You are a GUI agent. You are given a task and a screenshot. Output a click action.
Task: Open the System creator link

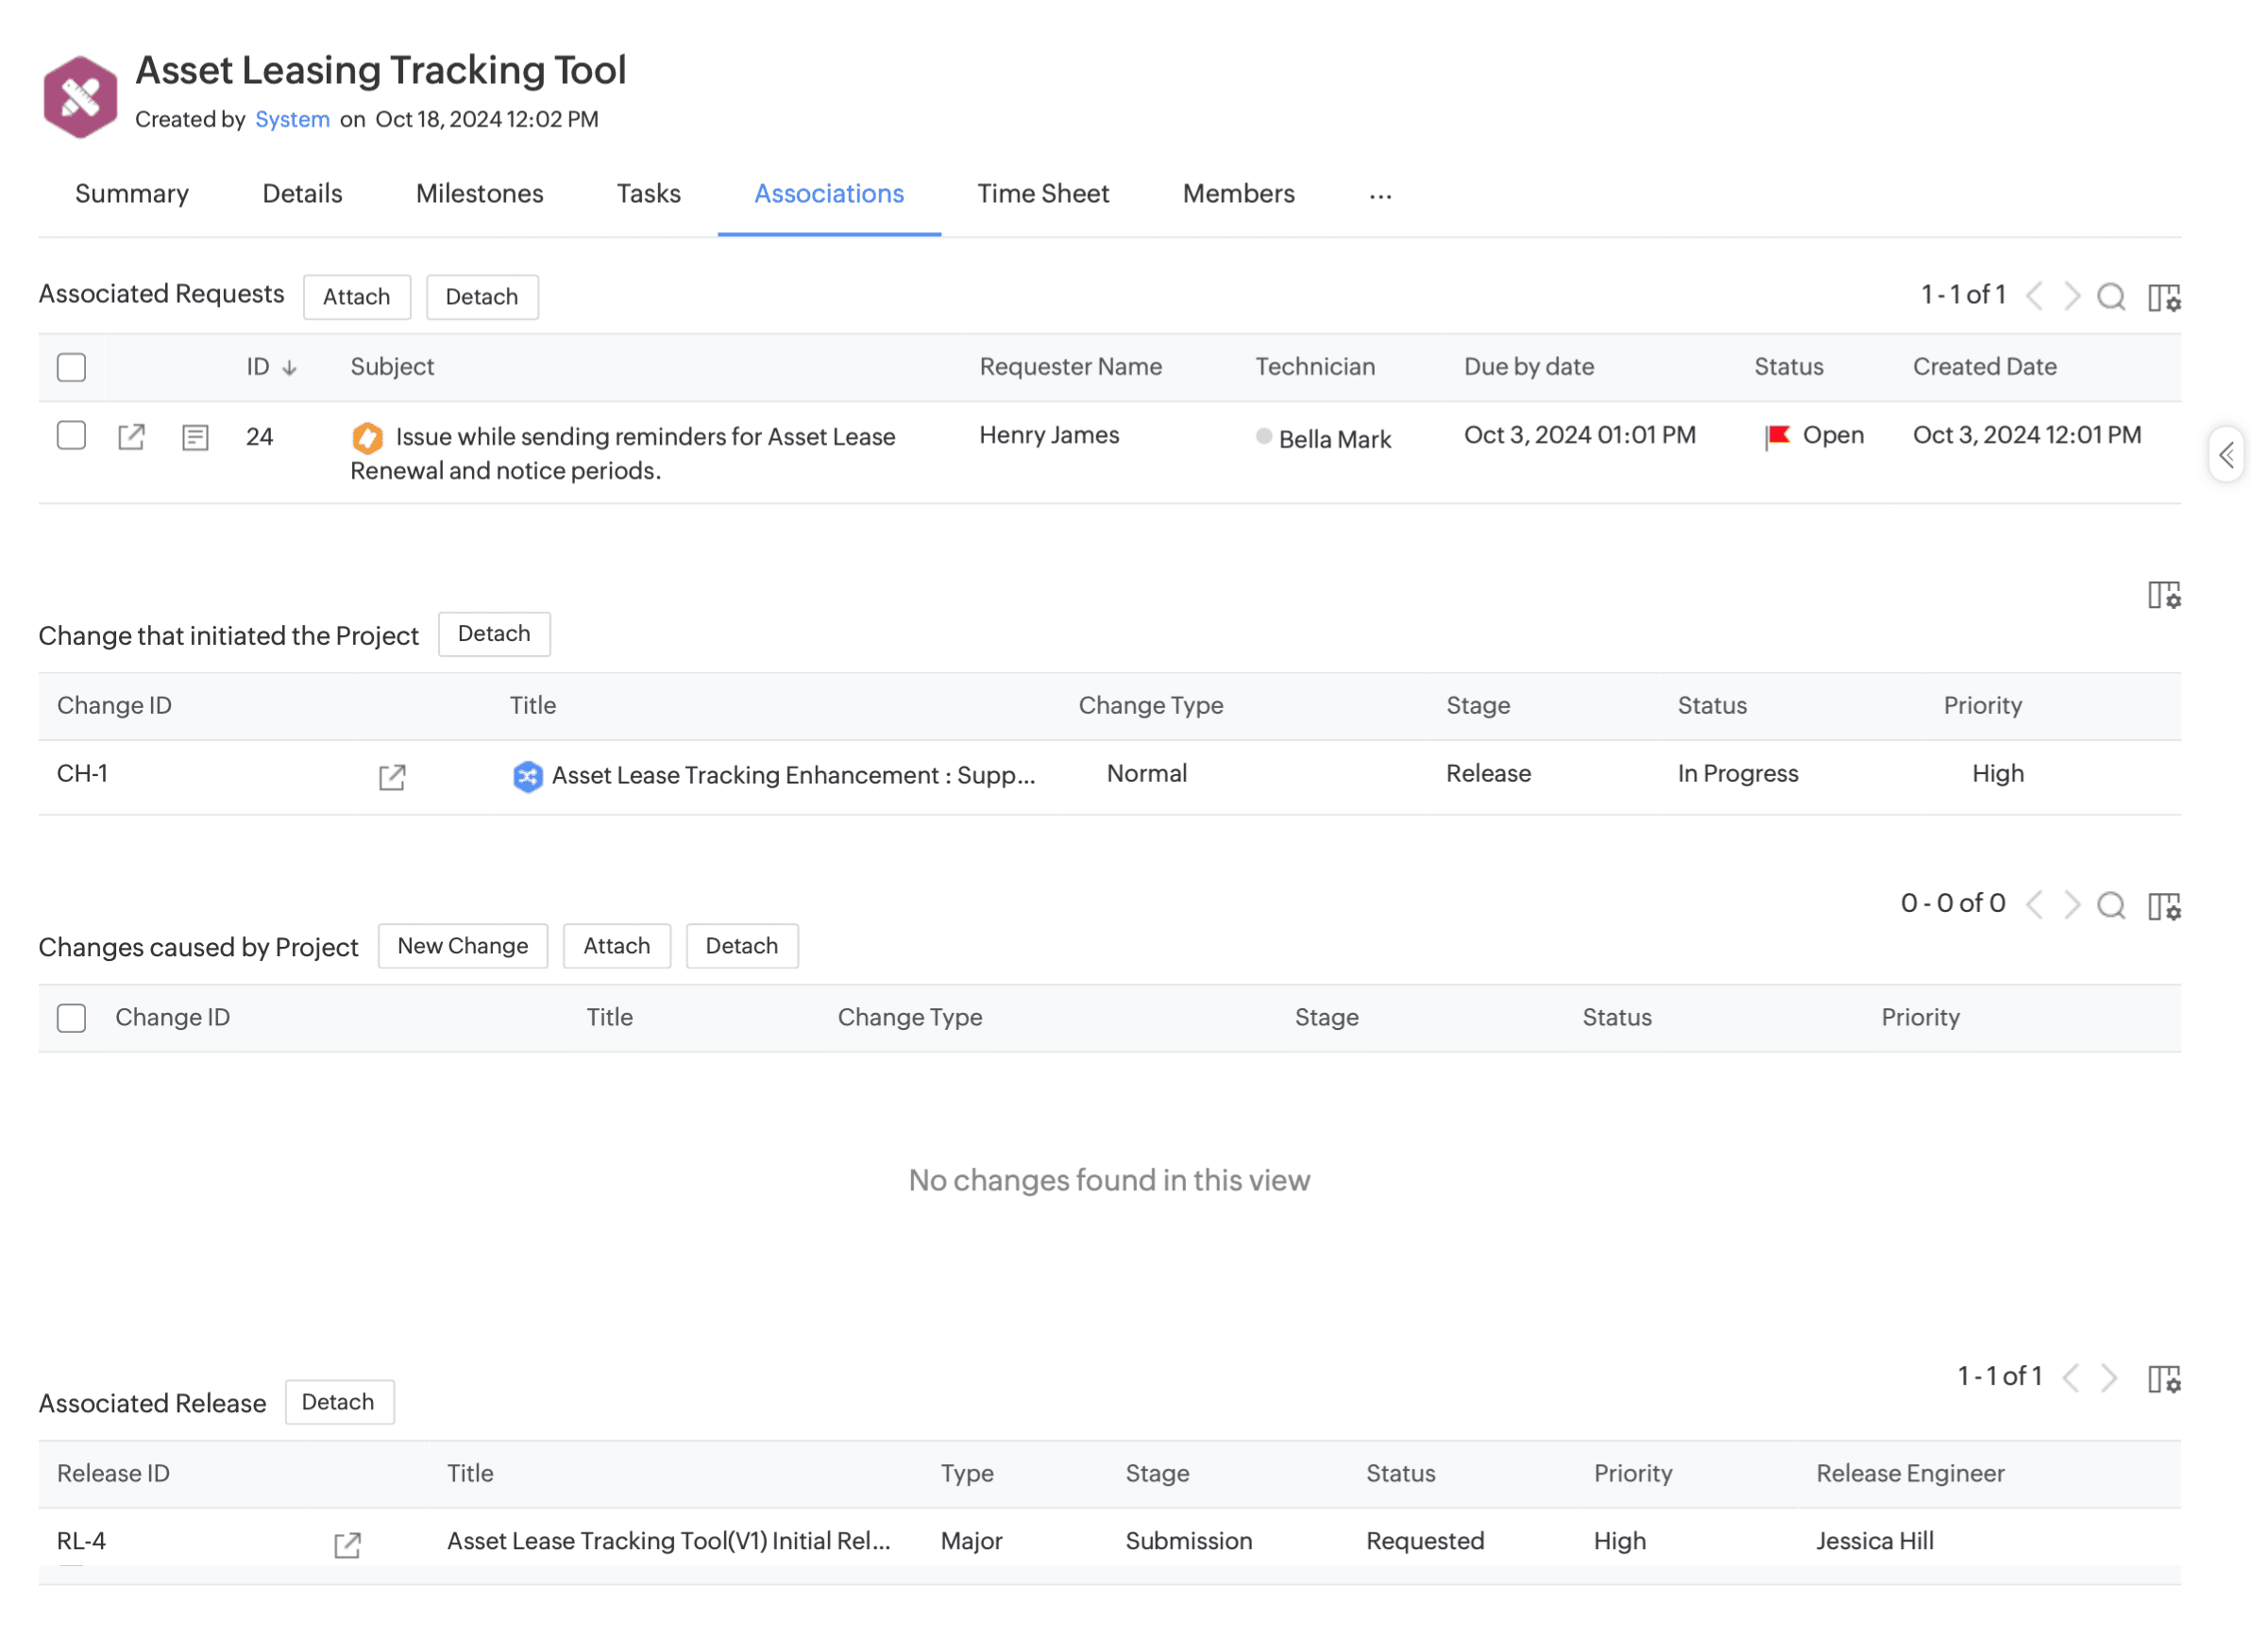click(x=292, y=119)
